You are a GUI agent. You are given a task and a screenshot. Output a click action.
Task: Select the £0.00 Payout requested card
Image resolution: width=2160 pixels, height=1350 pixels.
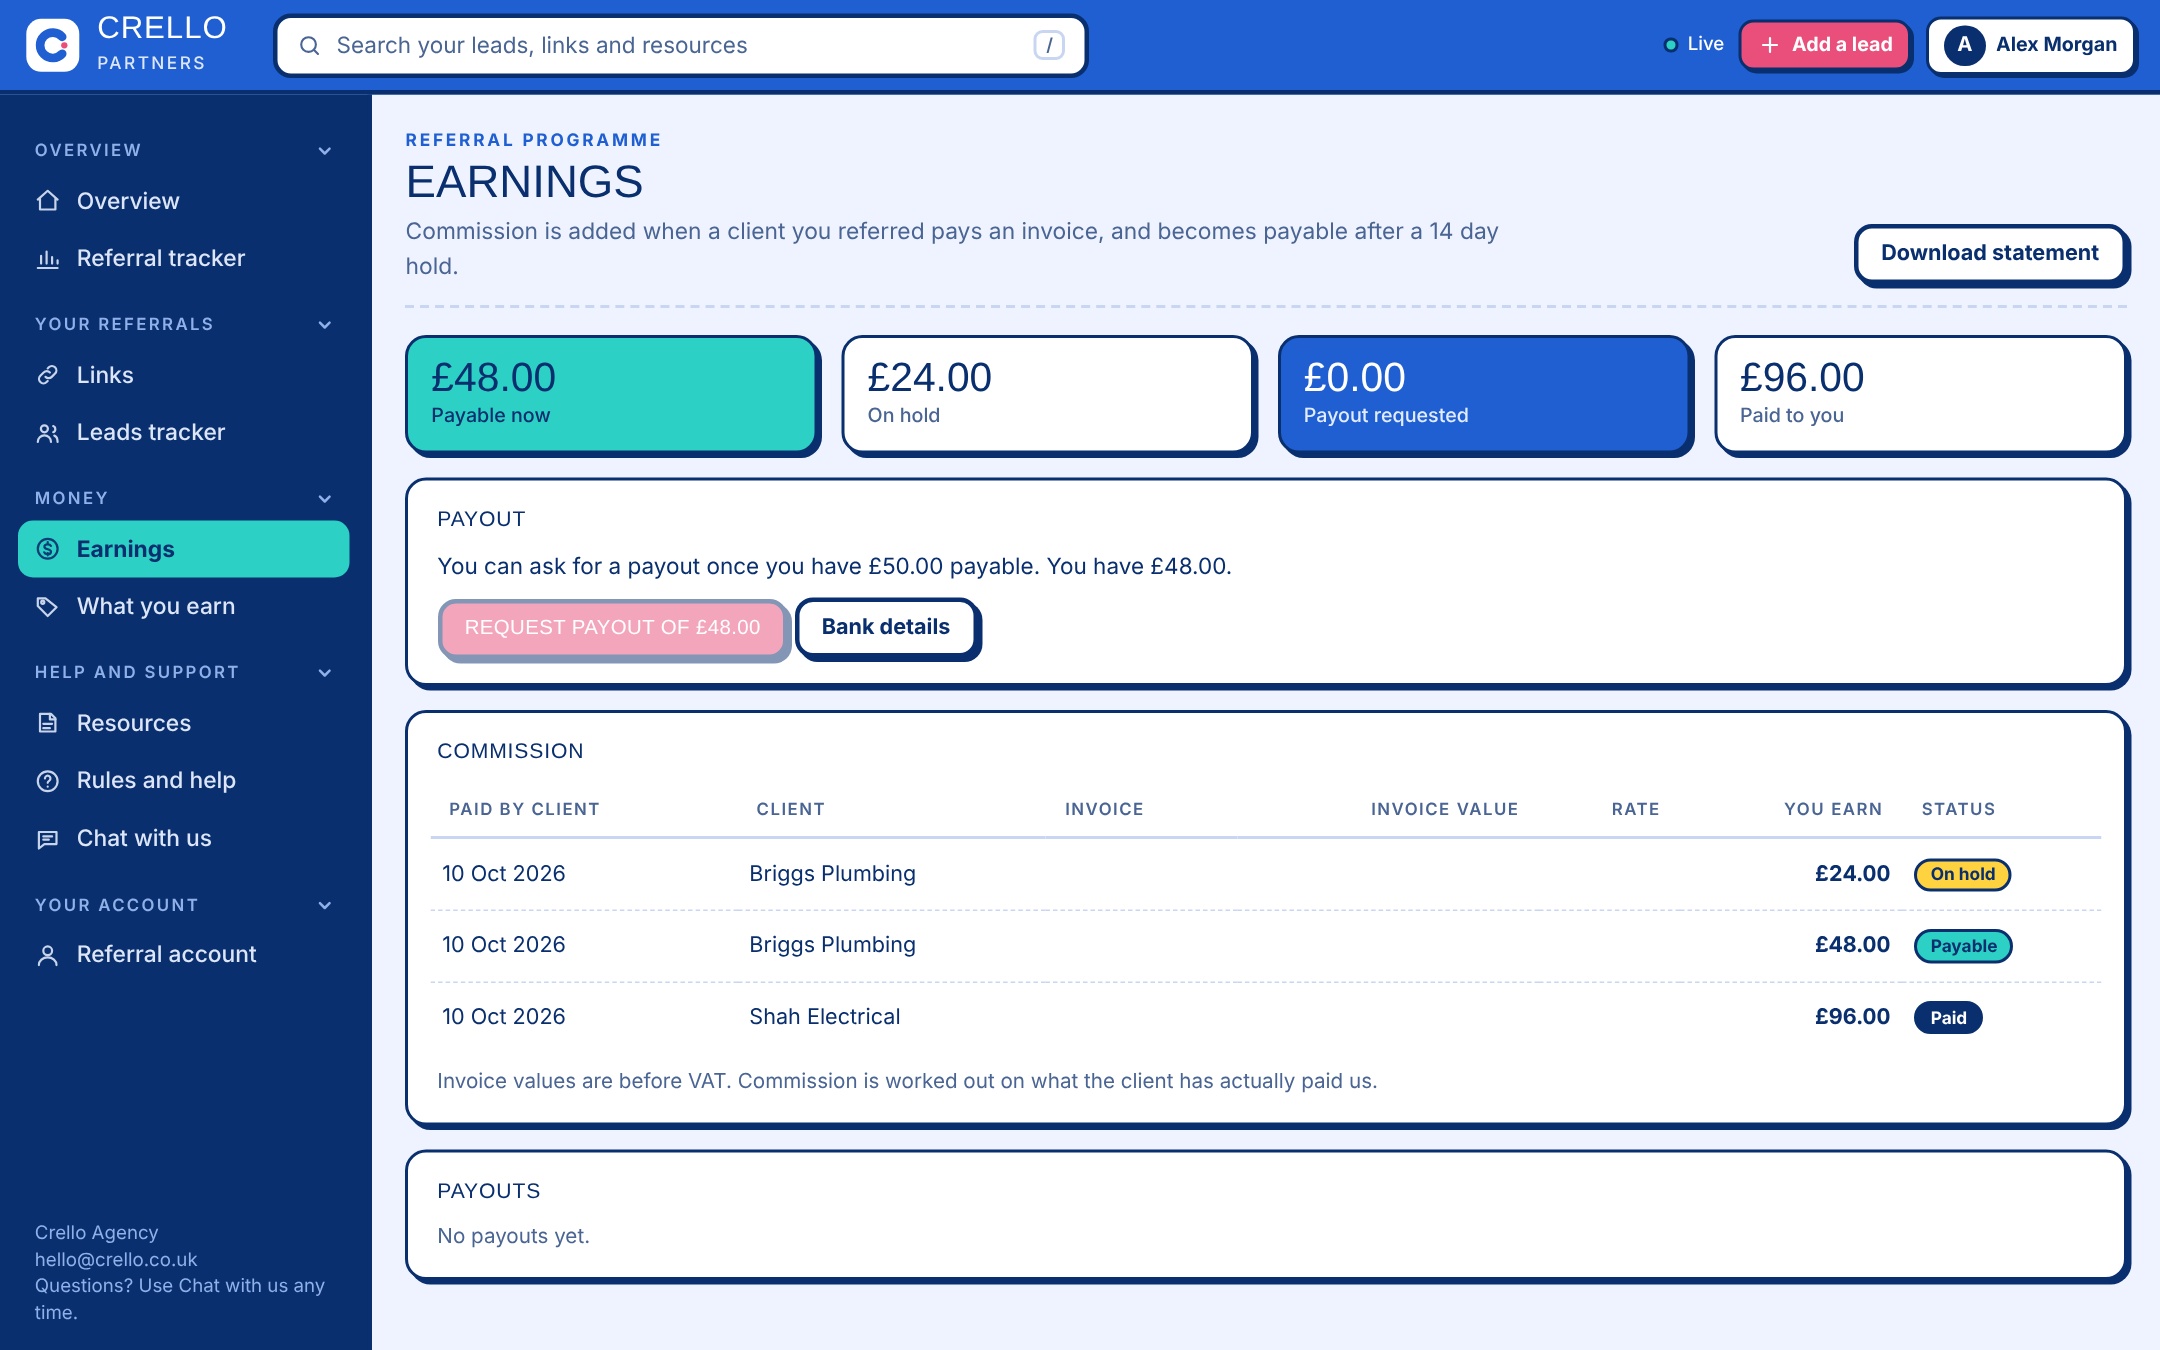tap(1484, 394)
